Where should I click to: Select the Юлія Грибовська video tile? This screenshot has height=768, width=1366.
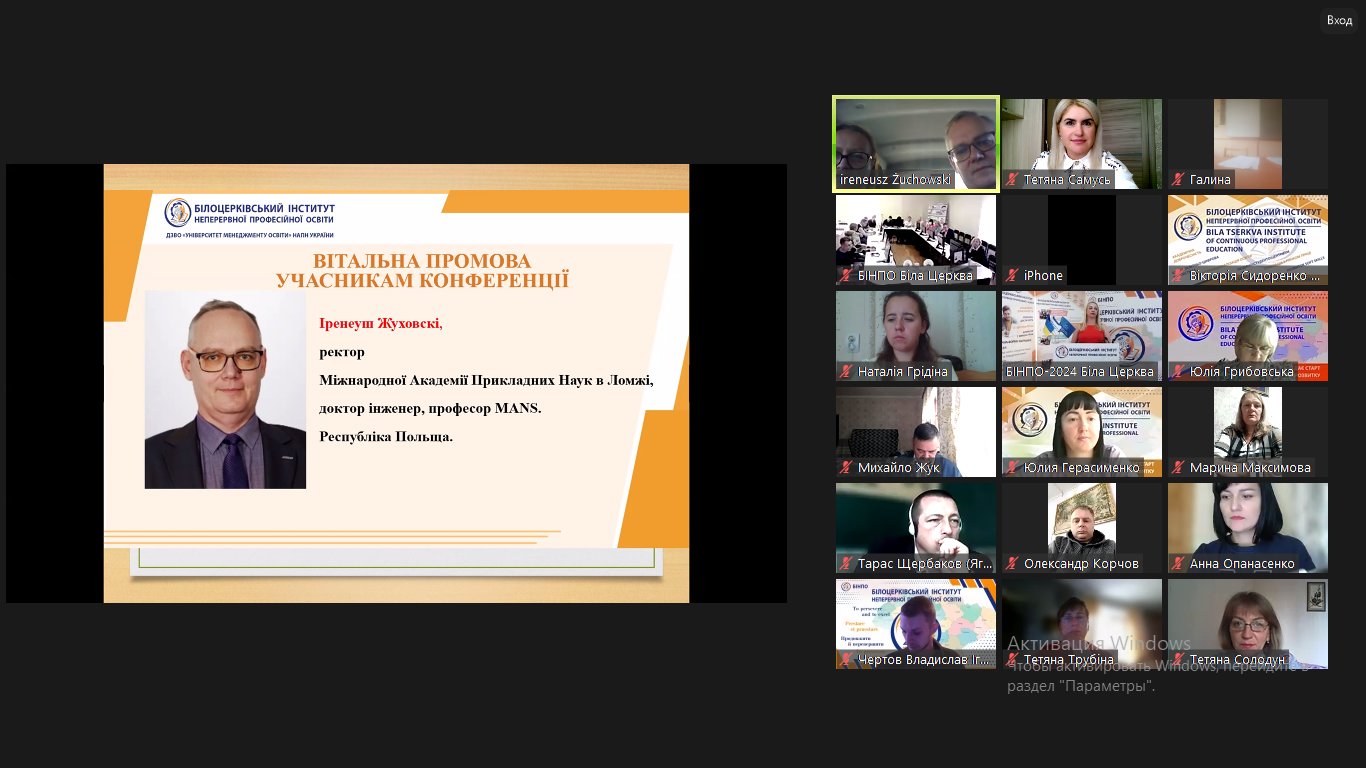click(x=1248, y=330)
